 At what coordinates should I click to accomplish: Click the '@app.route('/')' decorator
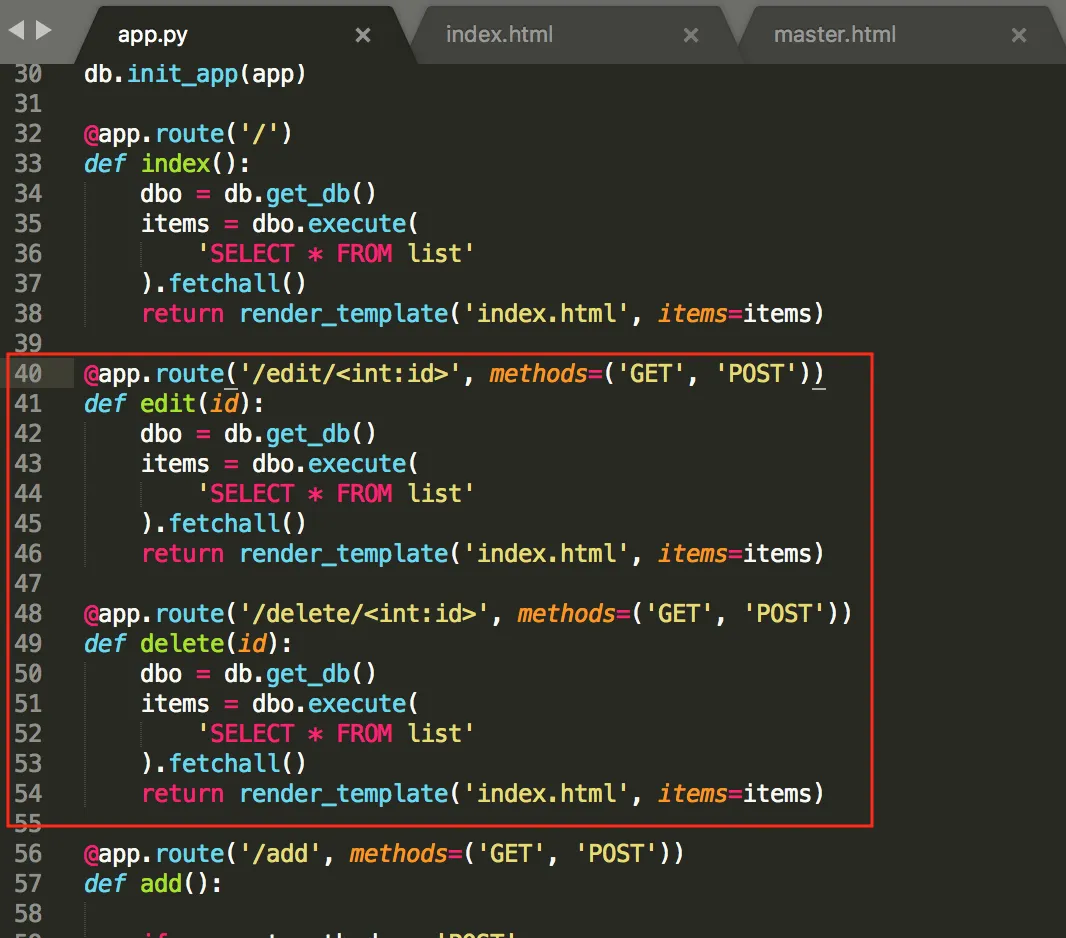pyautogui.click(x=188, y=134)
